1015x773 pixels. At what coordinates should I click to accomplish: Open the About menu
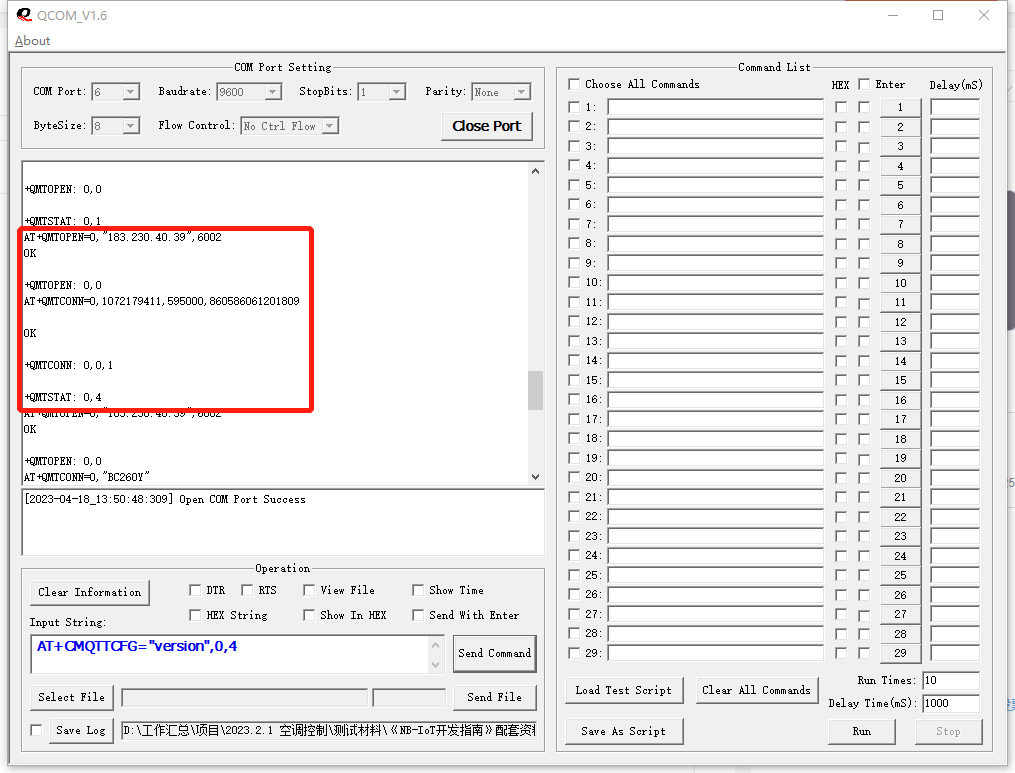[x=32, y=41]
